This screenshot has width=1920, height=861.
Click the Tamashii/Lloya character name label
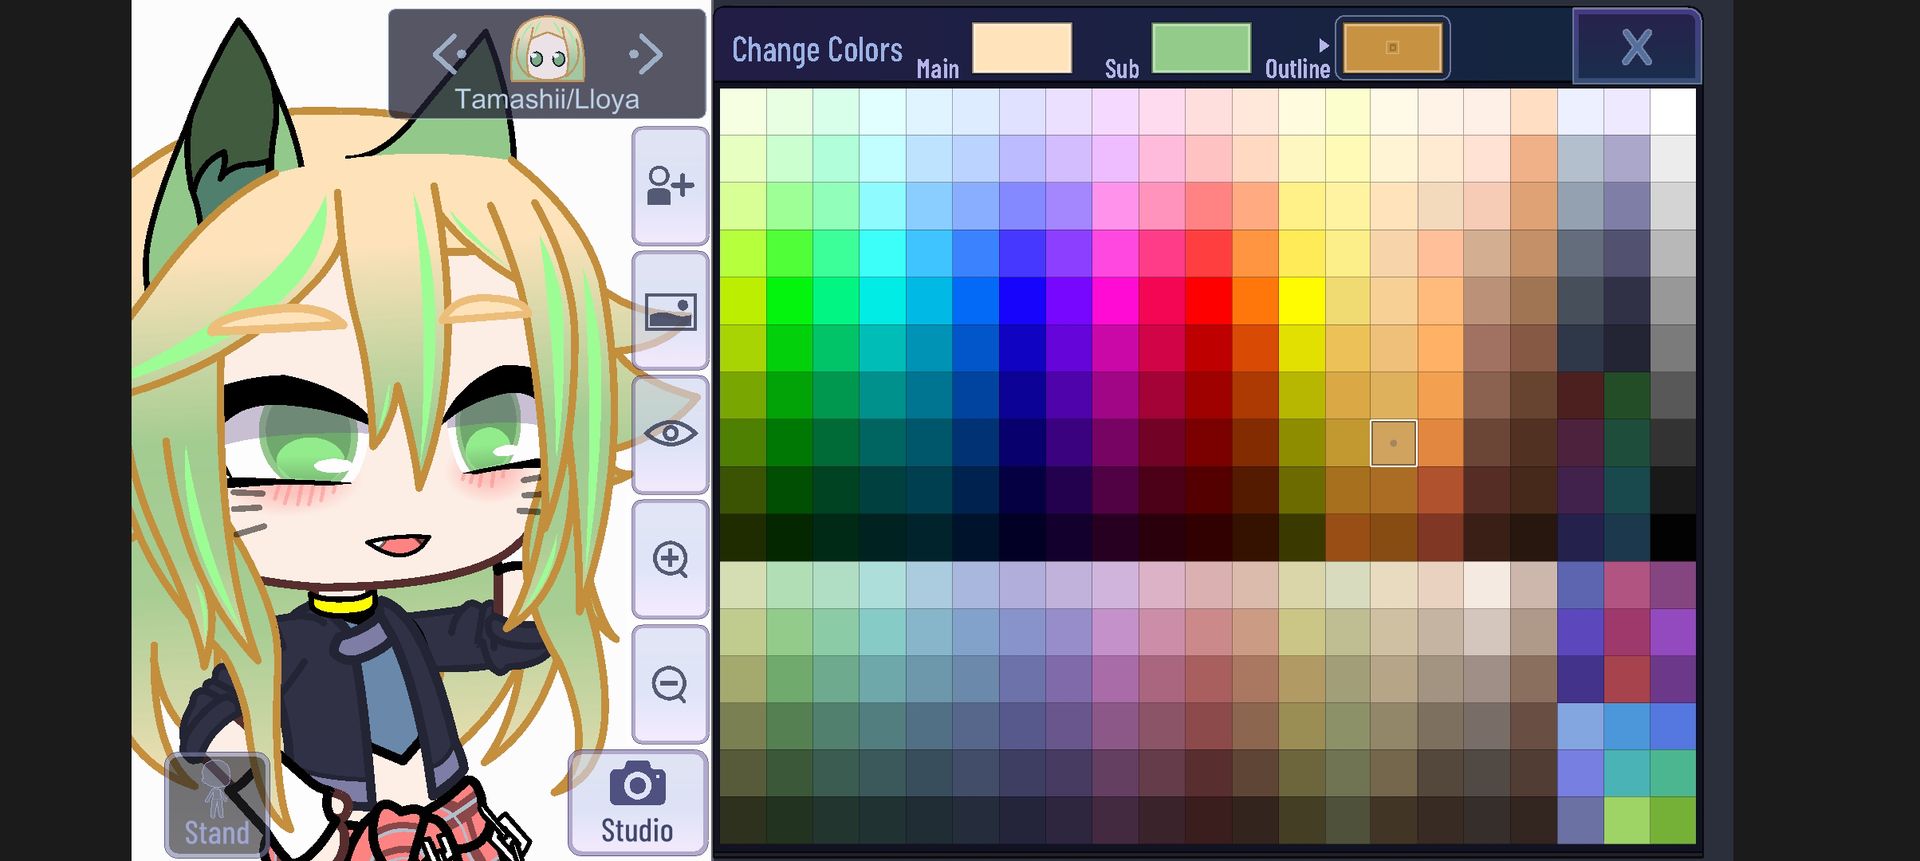click(547, 99)
